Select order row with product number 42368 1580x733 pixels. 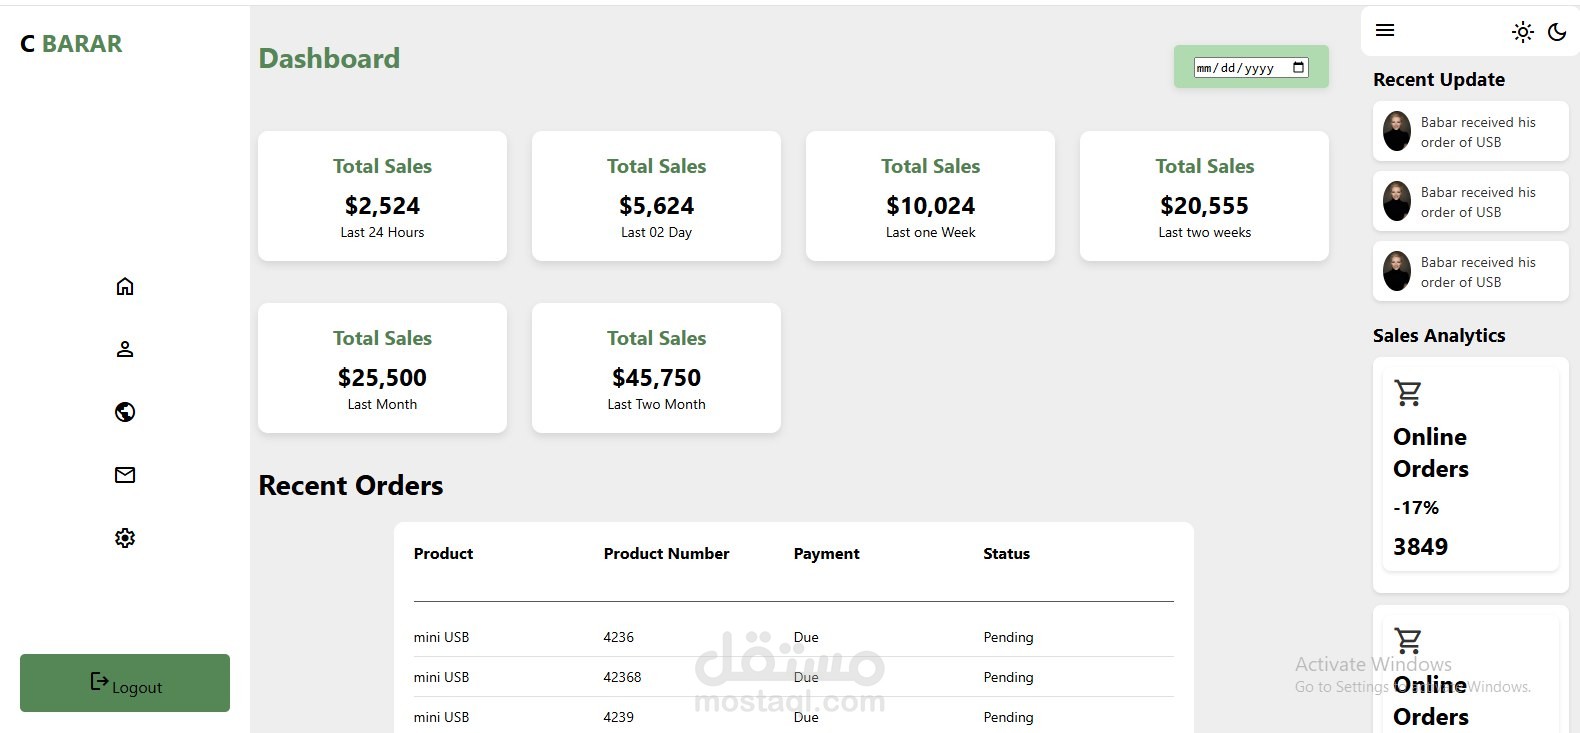pos(793,677)
